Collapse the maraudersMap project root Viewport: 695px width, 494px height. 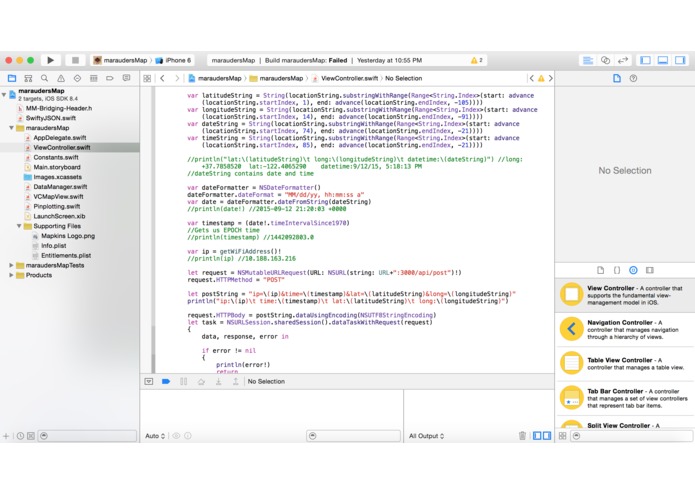click(x=4, y=94)
